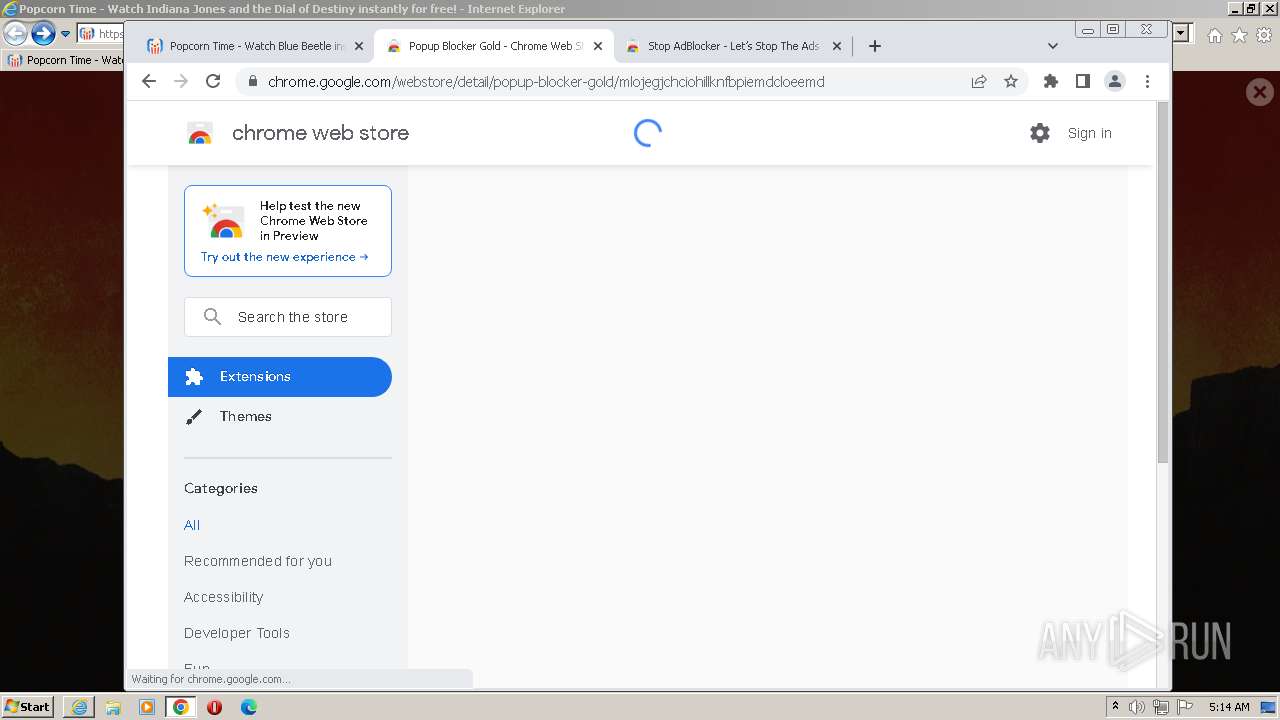Open Internet Explorer's tools gear
Viewport: 1280px width, 720px height.
pyautogui.click(x=1264, y=35)
